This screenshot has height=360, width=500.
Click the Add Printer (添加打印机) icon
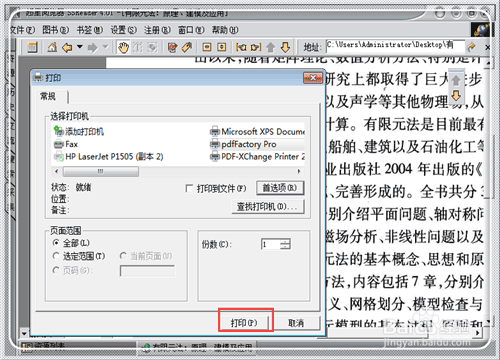point(79,131)
